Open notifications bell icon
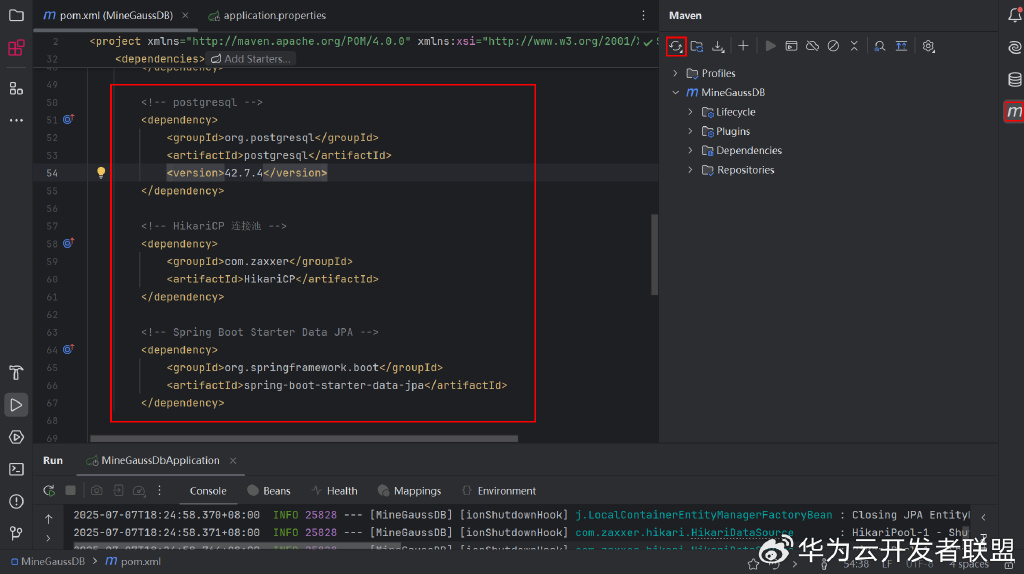Viewport: 1024px width, 574px height. click(1014, 15)
